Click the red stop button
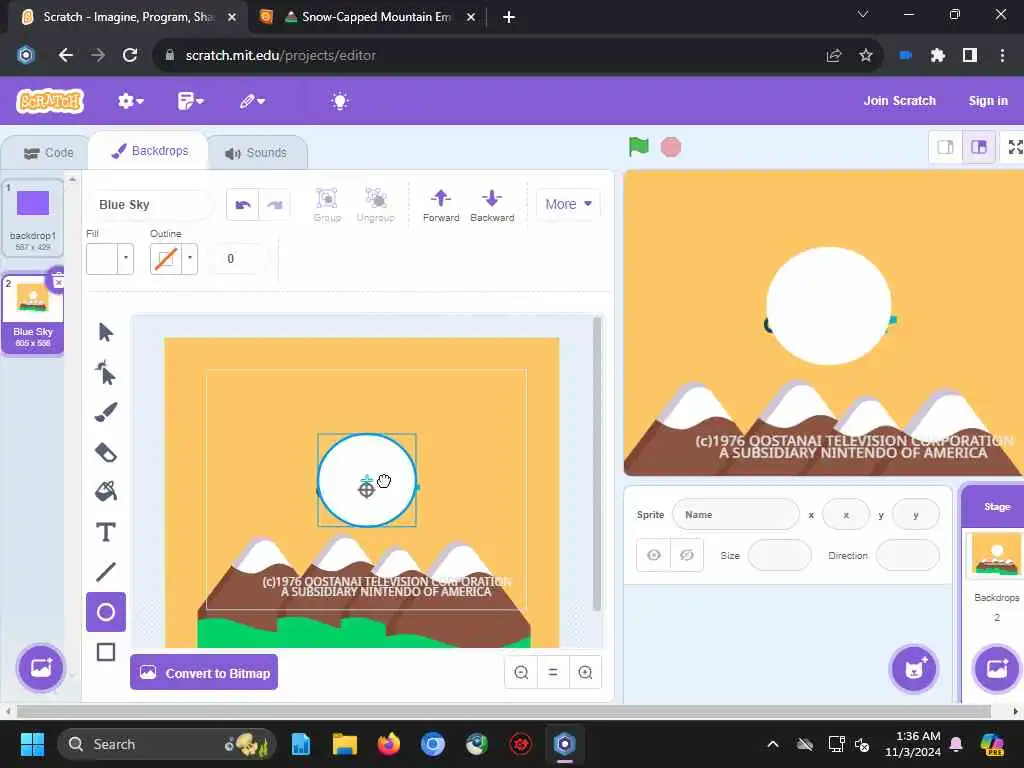Viewport: 1024px width, 768px height. [x=671, y=147]
